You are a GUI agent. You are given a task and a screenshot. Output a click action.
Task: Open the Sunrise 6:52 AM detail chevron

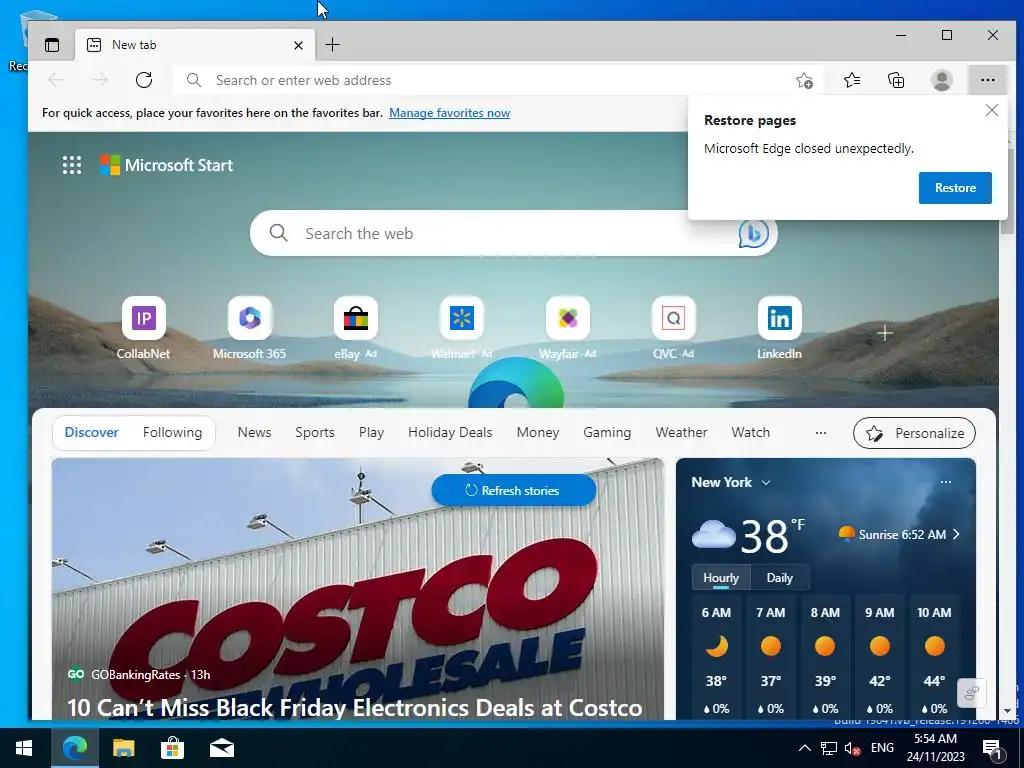(x=956, y=534)
